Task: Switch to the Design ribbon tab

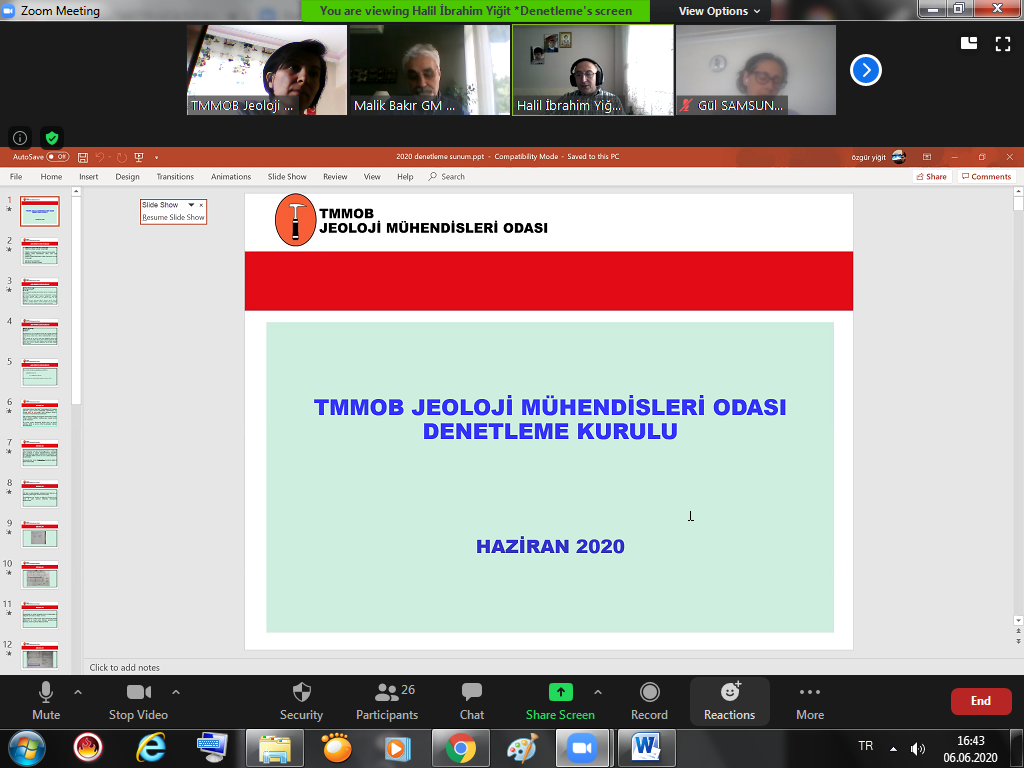Action: (x=127, y=177)
